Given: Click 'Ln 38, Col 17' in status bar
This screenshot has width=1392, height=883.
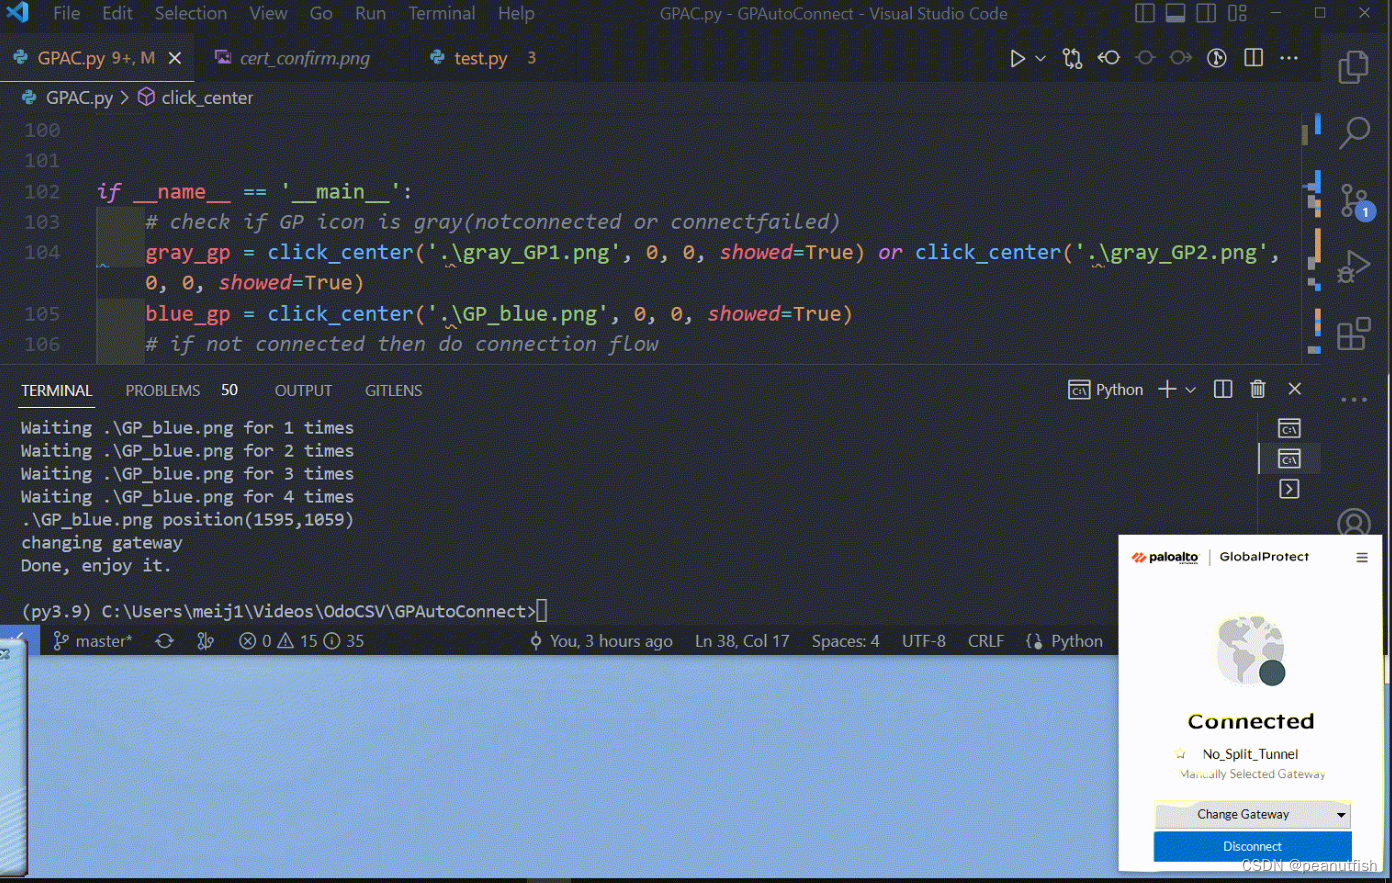Looking at the screenshot, I should (x=742, y=641).
